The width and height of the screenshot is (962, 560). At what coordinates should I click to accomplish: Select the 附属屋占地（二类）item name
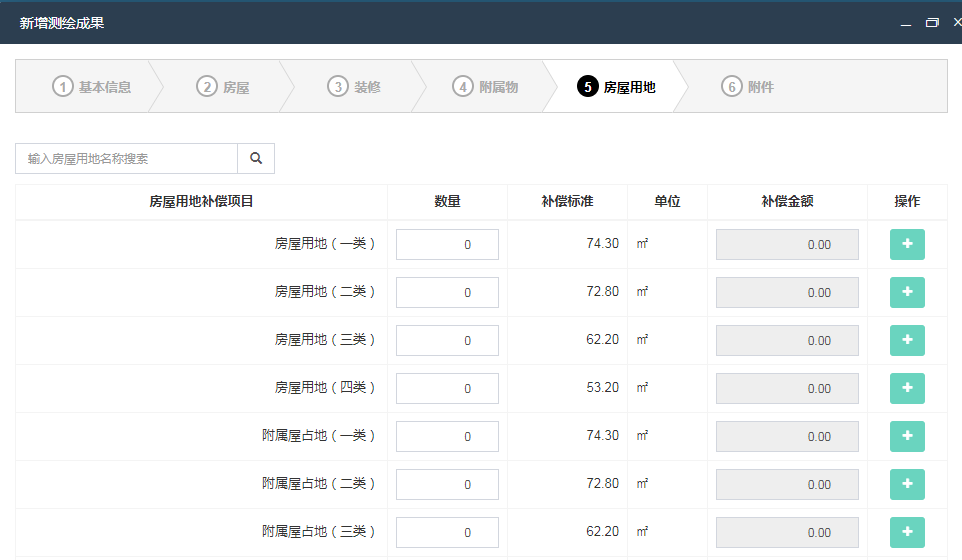[x=319, y=483]
